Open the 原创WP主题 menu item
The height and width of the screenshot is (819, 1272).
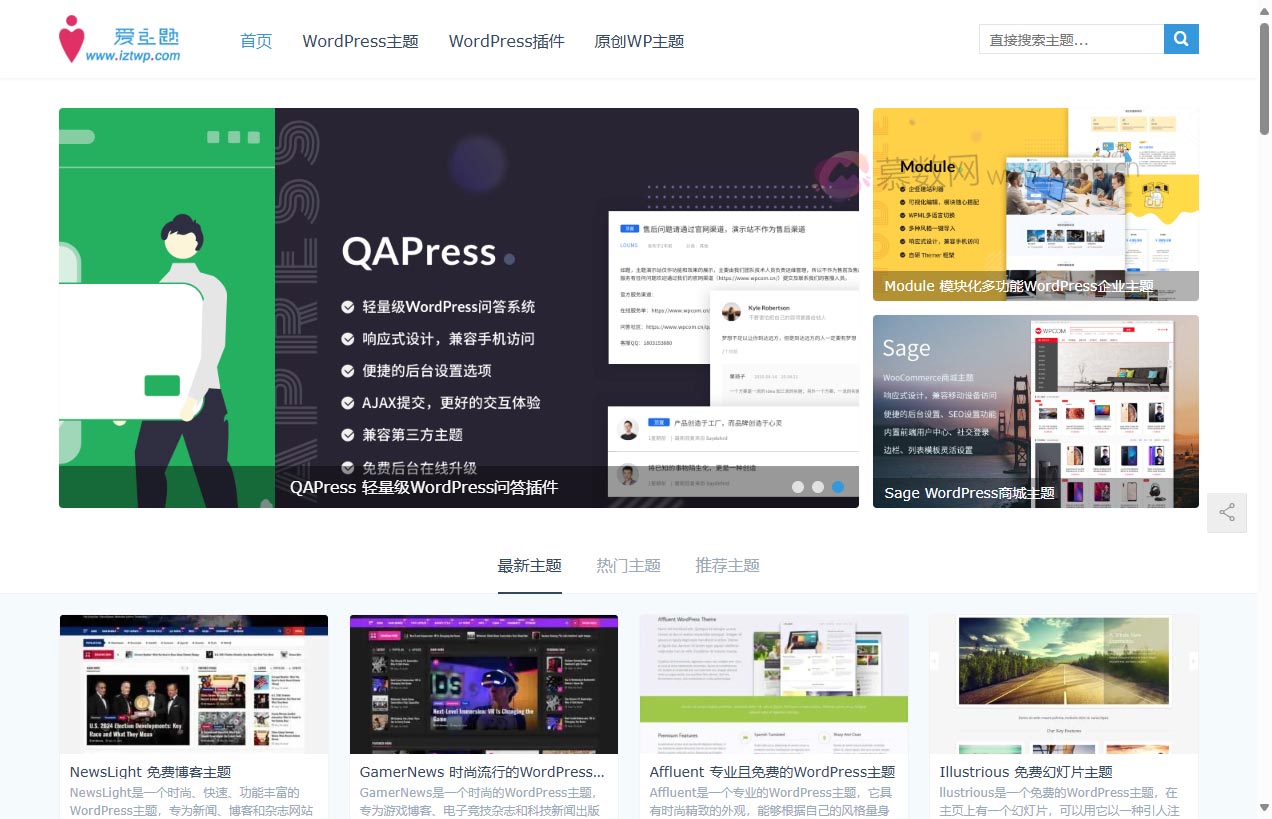point(639,41)
